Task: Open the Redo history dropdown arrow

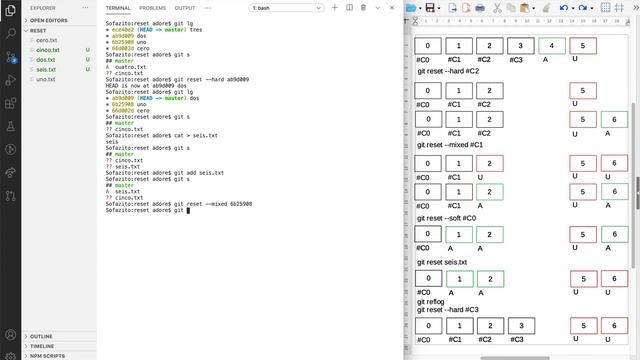Action: 592,8
